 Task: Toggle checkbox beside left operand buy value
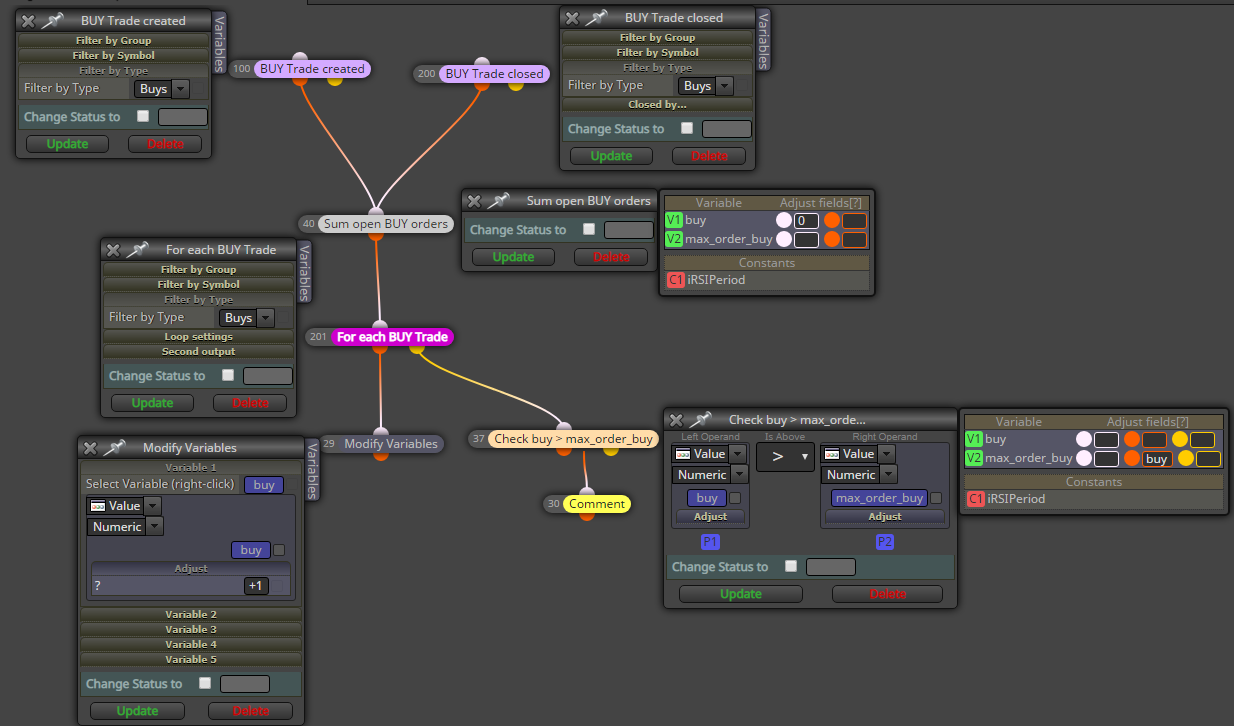(x=735, y=498)
